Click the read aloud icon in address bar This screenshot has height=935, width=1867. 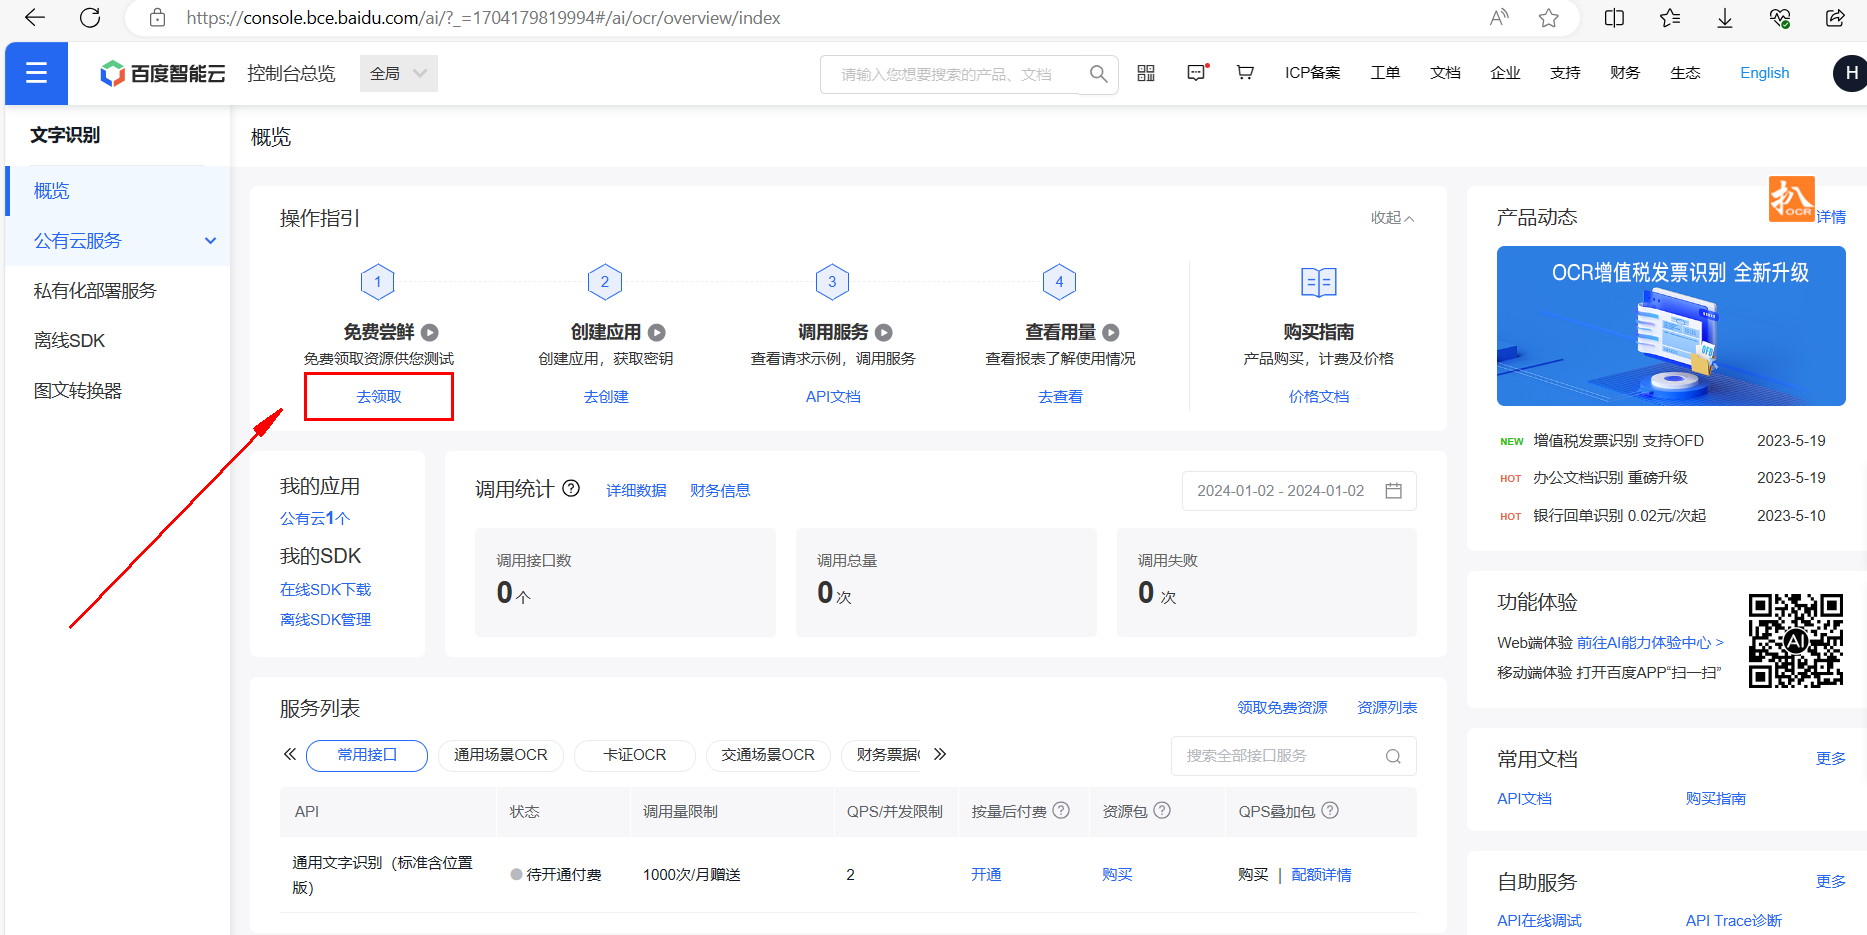pos(1499,18)
